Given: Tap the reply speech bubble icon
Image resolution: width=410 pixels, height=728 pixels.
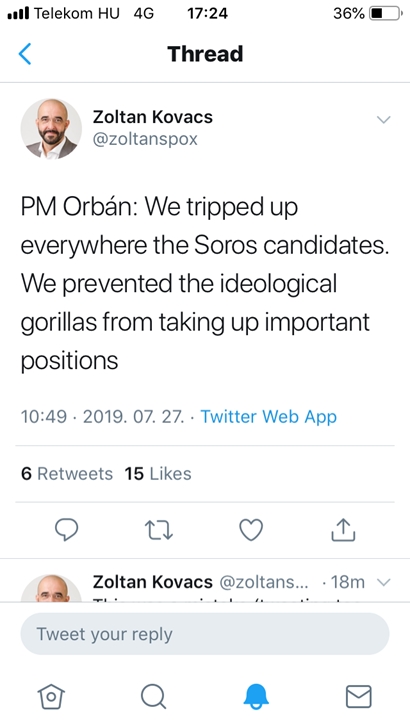Looking at the screenshot, I should tap(66, 530).
